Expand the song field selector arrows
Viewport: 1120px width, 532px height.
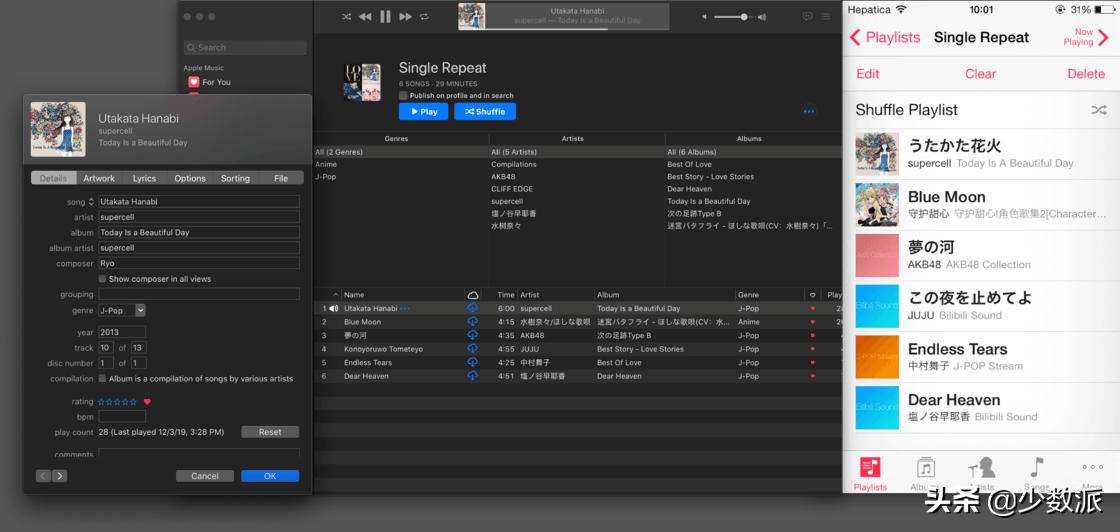92,202
